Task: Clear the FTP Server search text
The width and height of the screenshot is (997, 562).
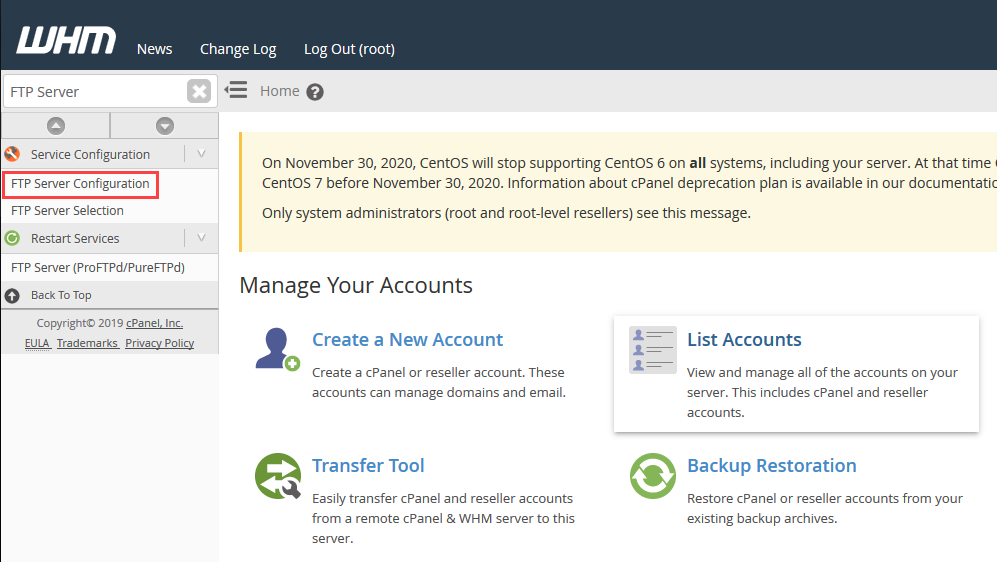Action: coord(199,92)
